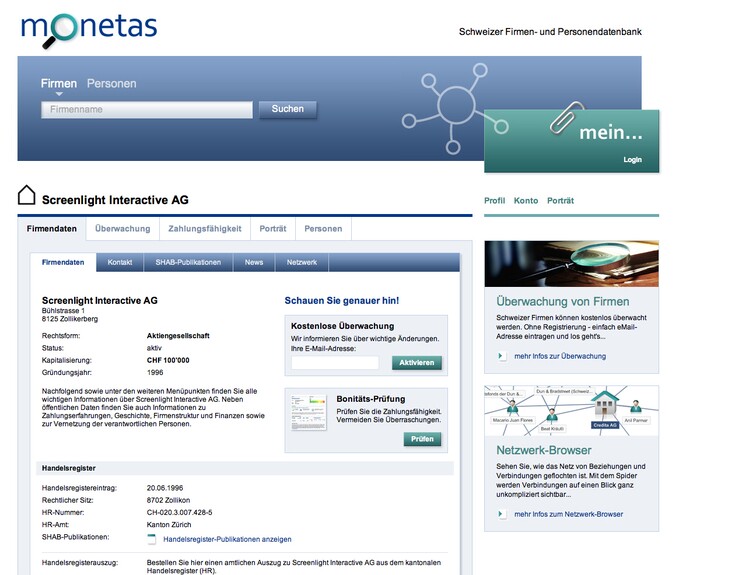Open the Profil link
735x575 pixels.
495,201
